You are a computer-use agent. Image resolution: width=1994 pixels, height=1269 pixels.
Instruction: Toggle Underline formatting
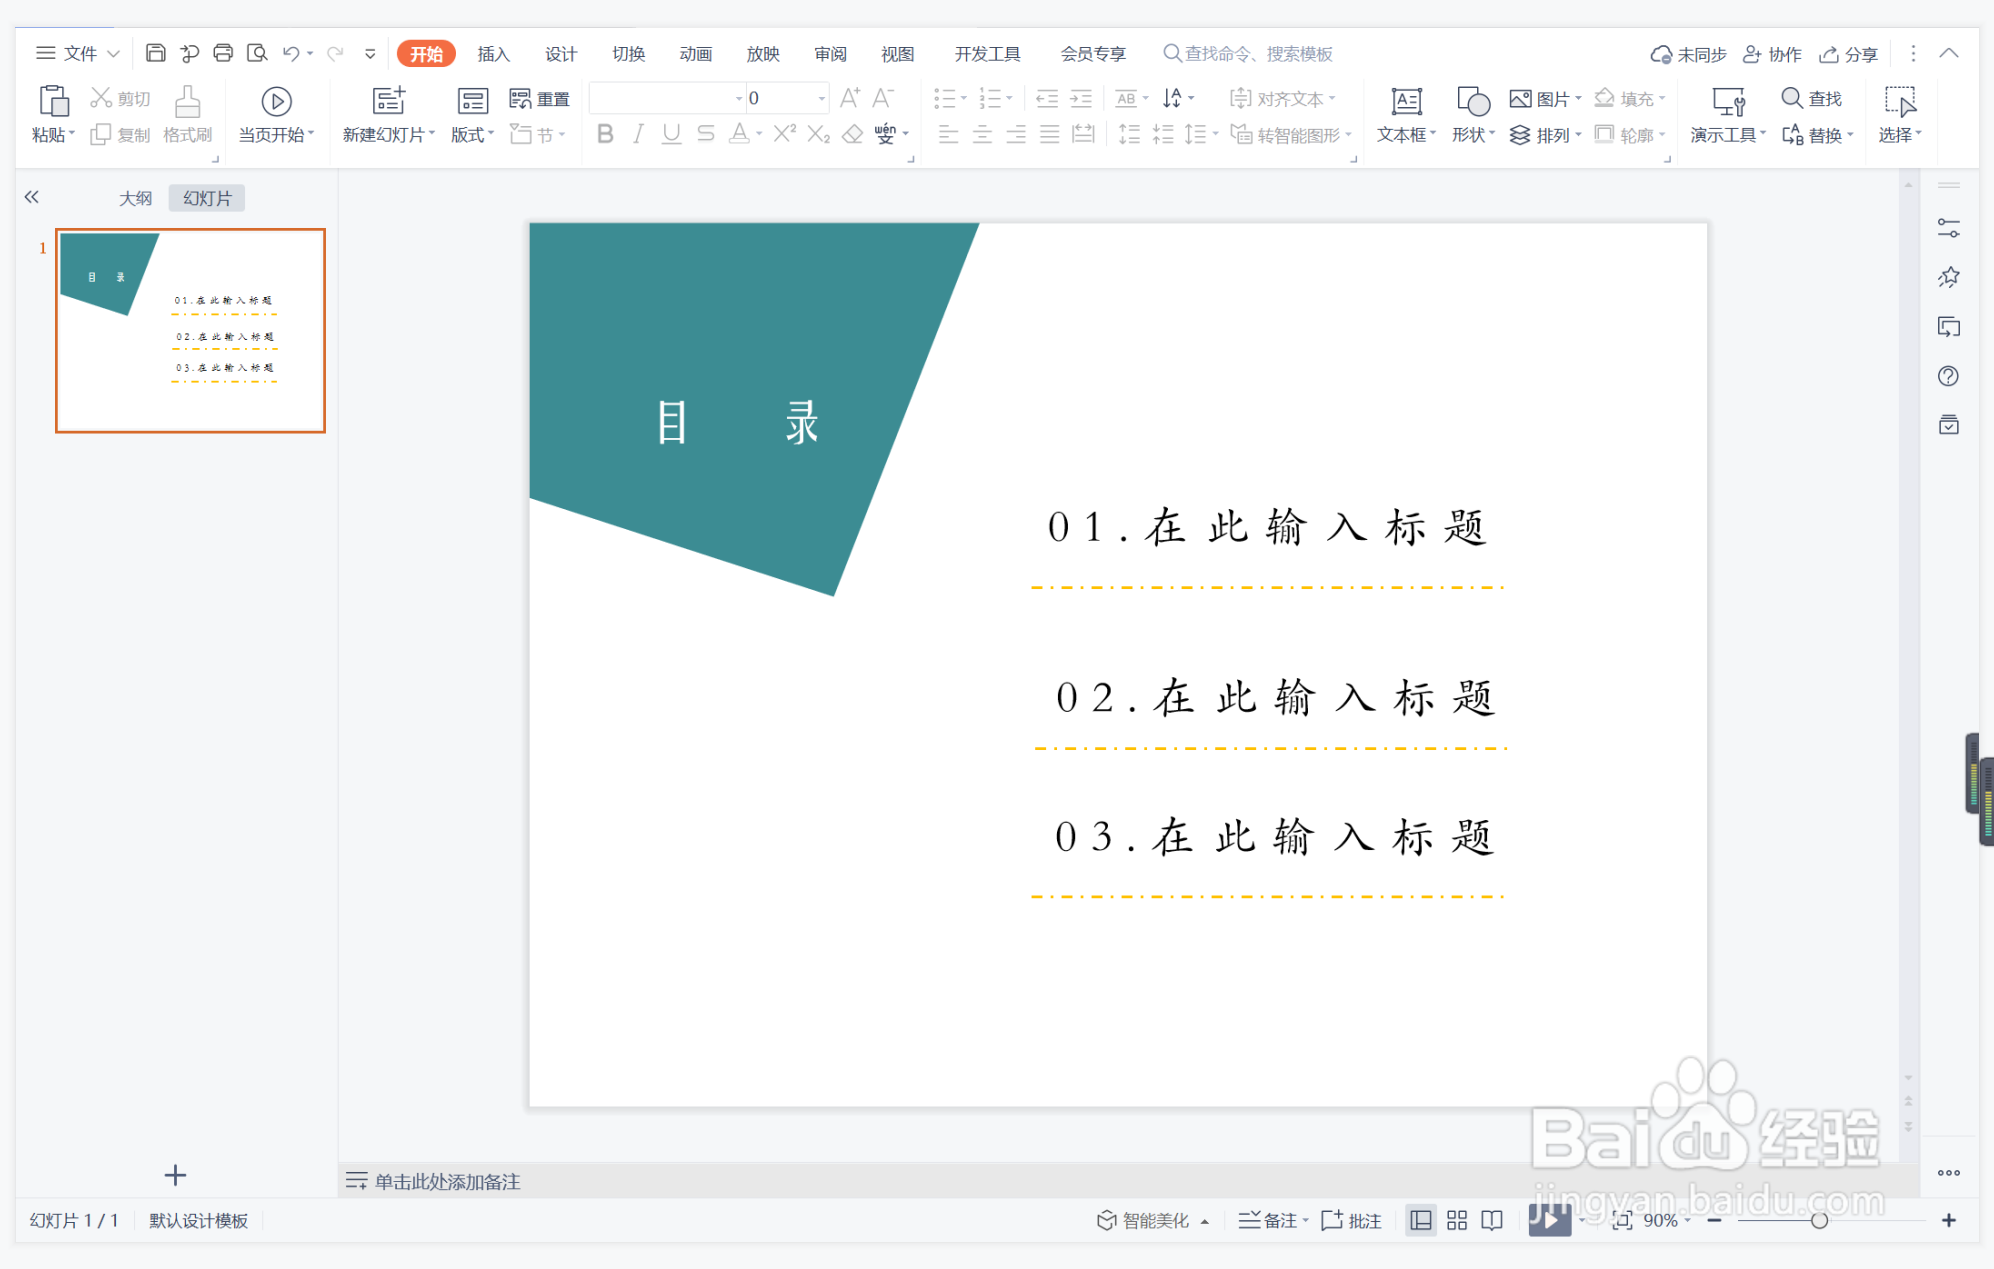coord(672,134)
